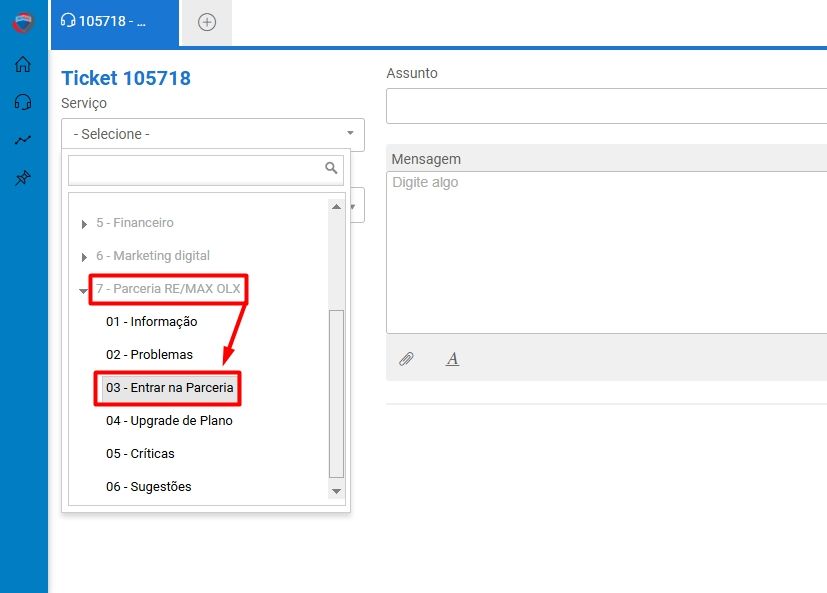Click the Mensagem text area
Screen dimensions: 827x593
607,252
